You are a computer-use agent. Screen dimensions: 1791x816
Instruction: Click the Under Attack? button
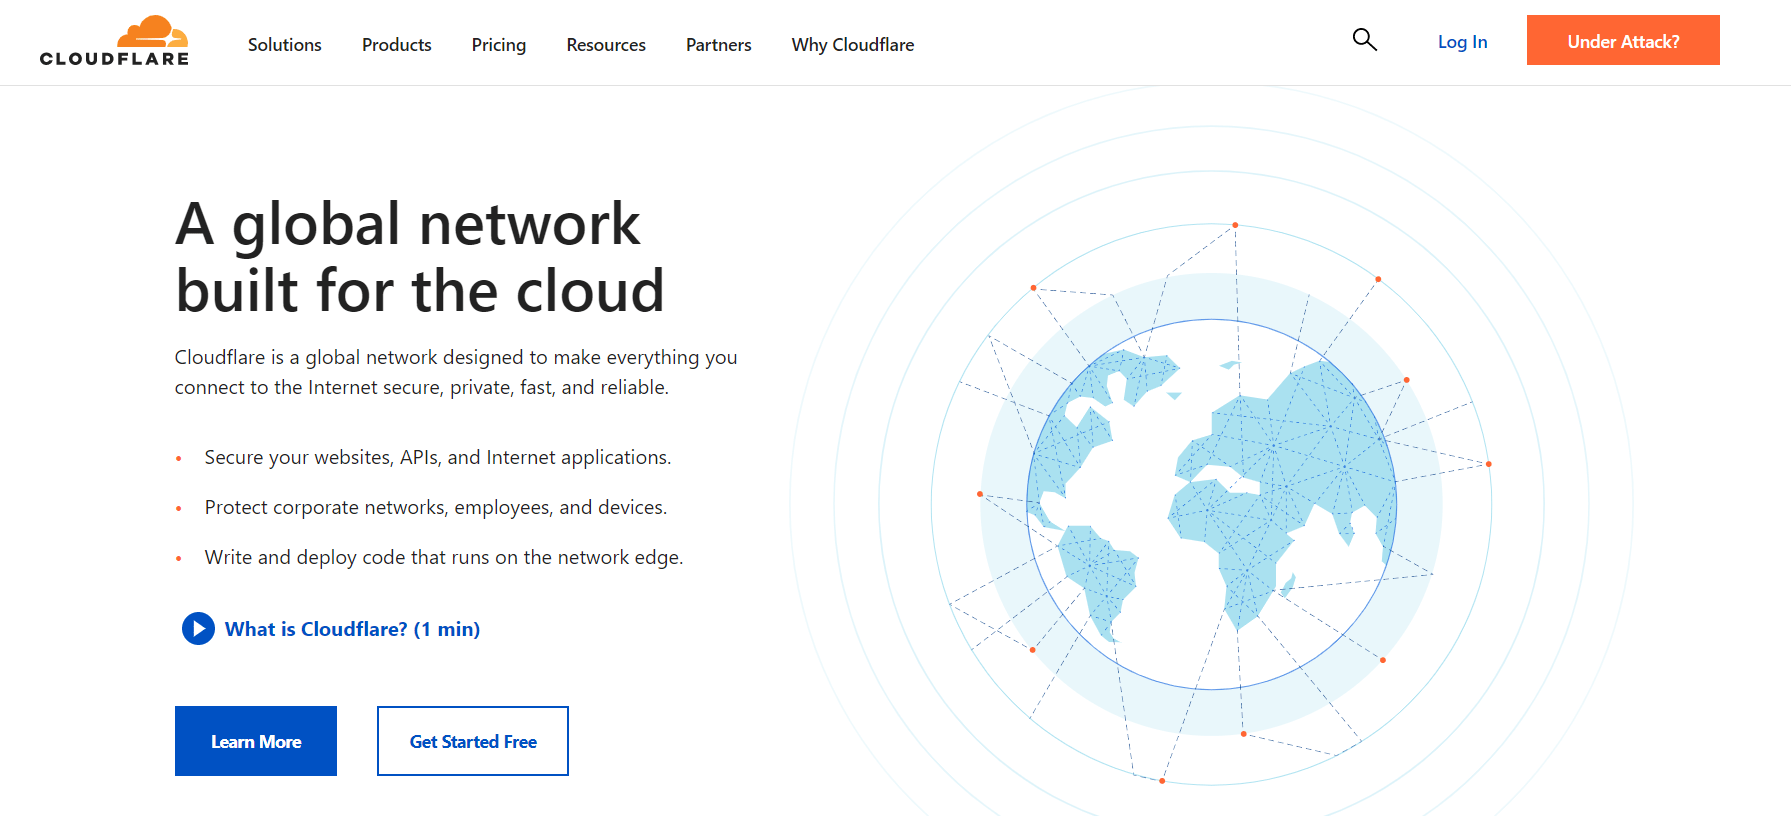1623,40
